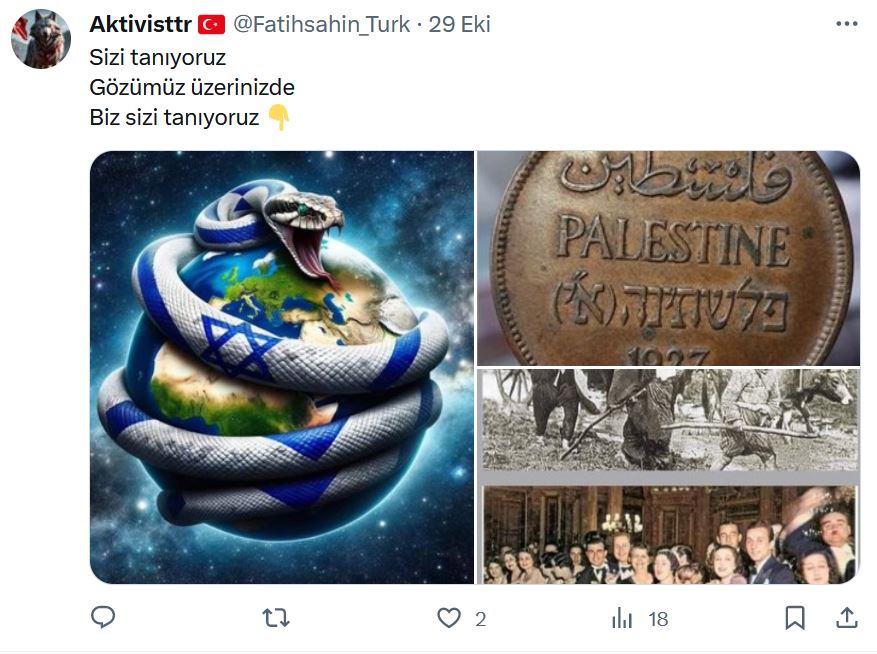The image size is (877, 654).
Task: Click the bookmark icon
Action: pyautogui.click(x=795, y=618)
